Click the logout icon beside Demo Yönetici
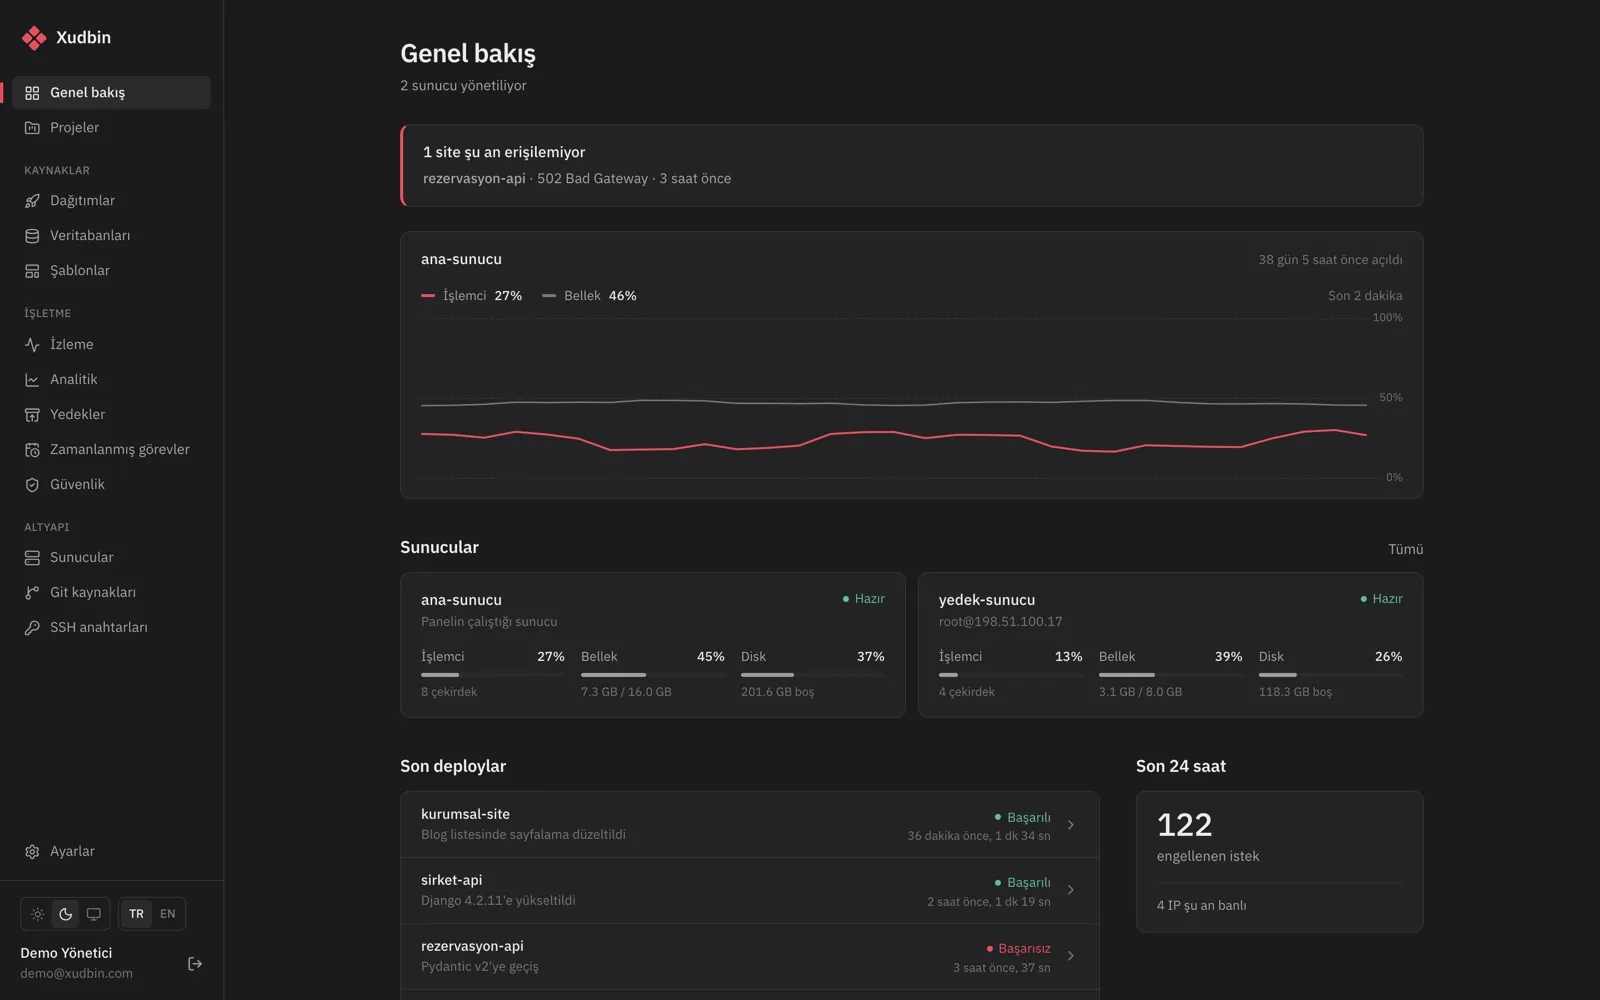 coord(195,964)
